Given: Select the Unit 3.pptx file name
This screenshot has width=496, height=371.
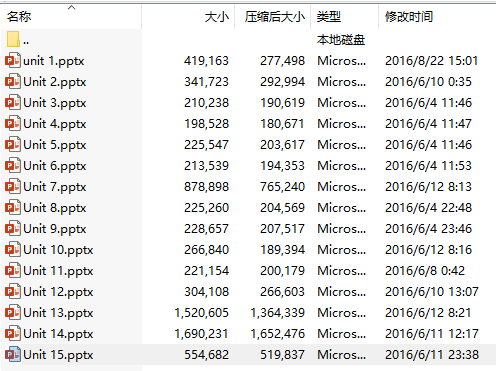Looking at the screenshot, I should pos(55,103).
